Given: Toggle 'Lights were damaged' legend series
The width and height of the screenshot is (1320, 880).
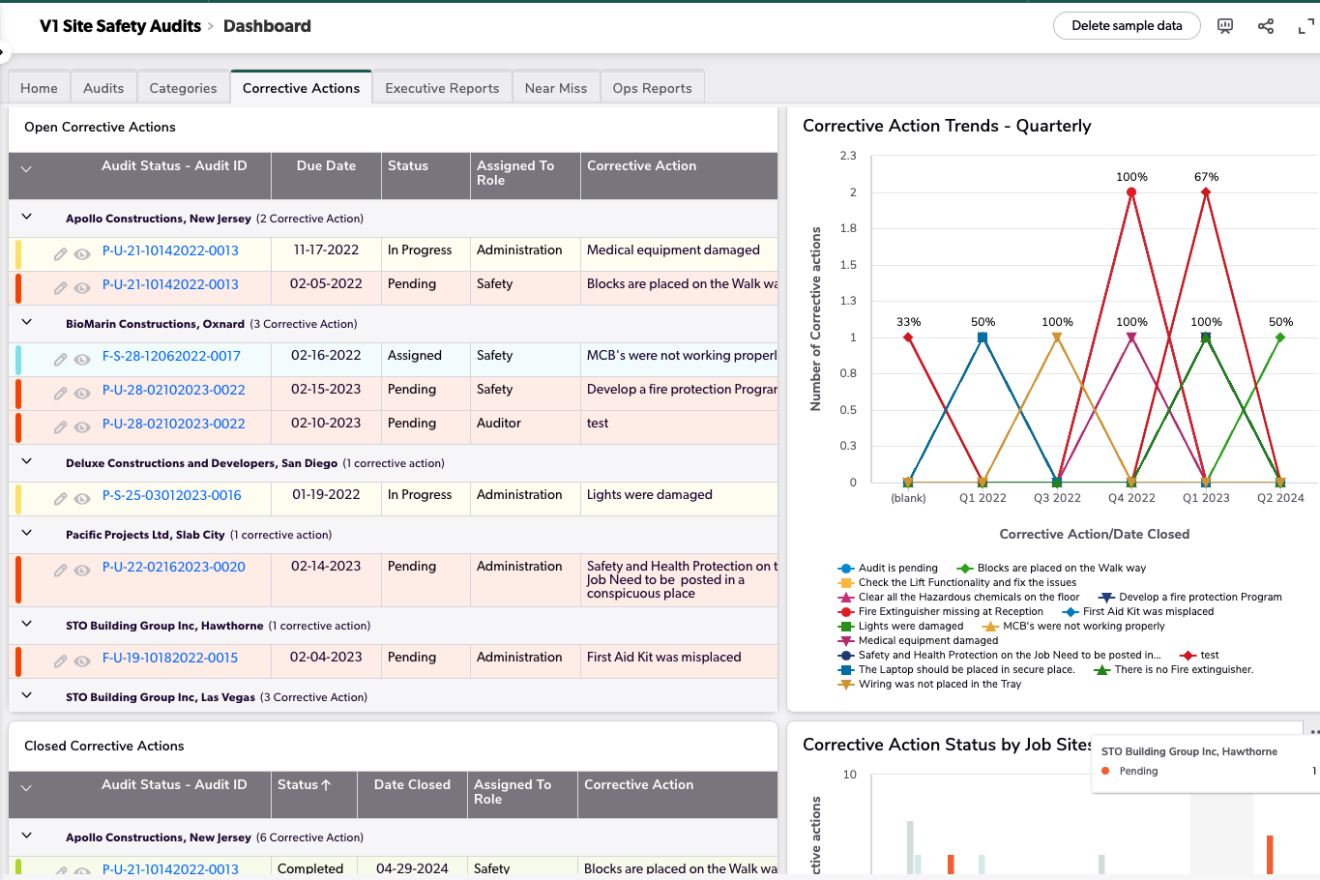Looking at the screenshot, I should click(x=910, y=626).
